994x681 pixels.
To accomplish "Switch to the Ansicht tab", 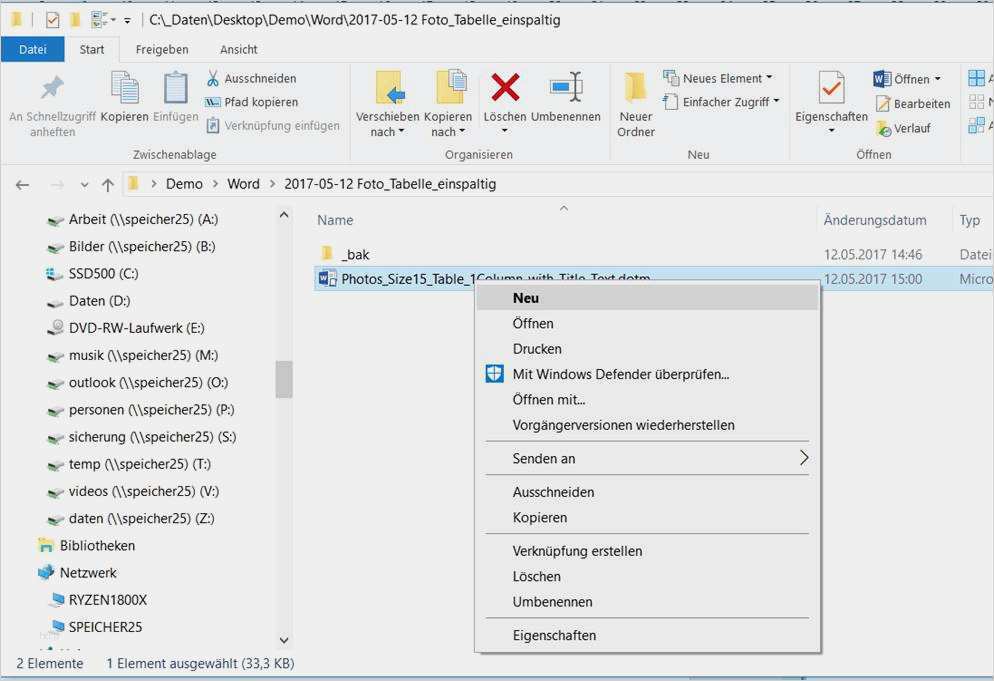I will coord(238,49).
